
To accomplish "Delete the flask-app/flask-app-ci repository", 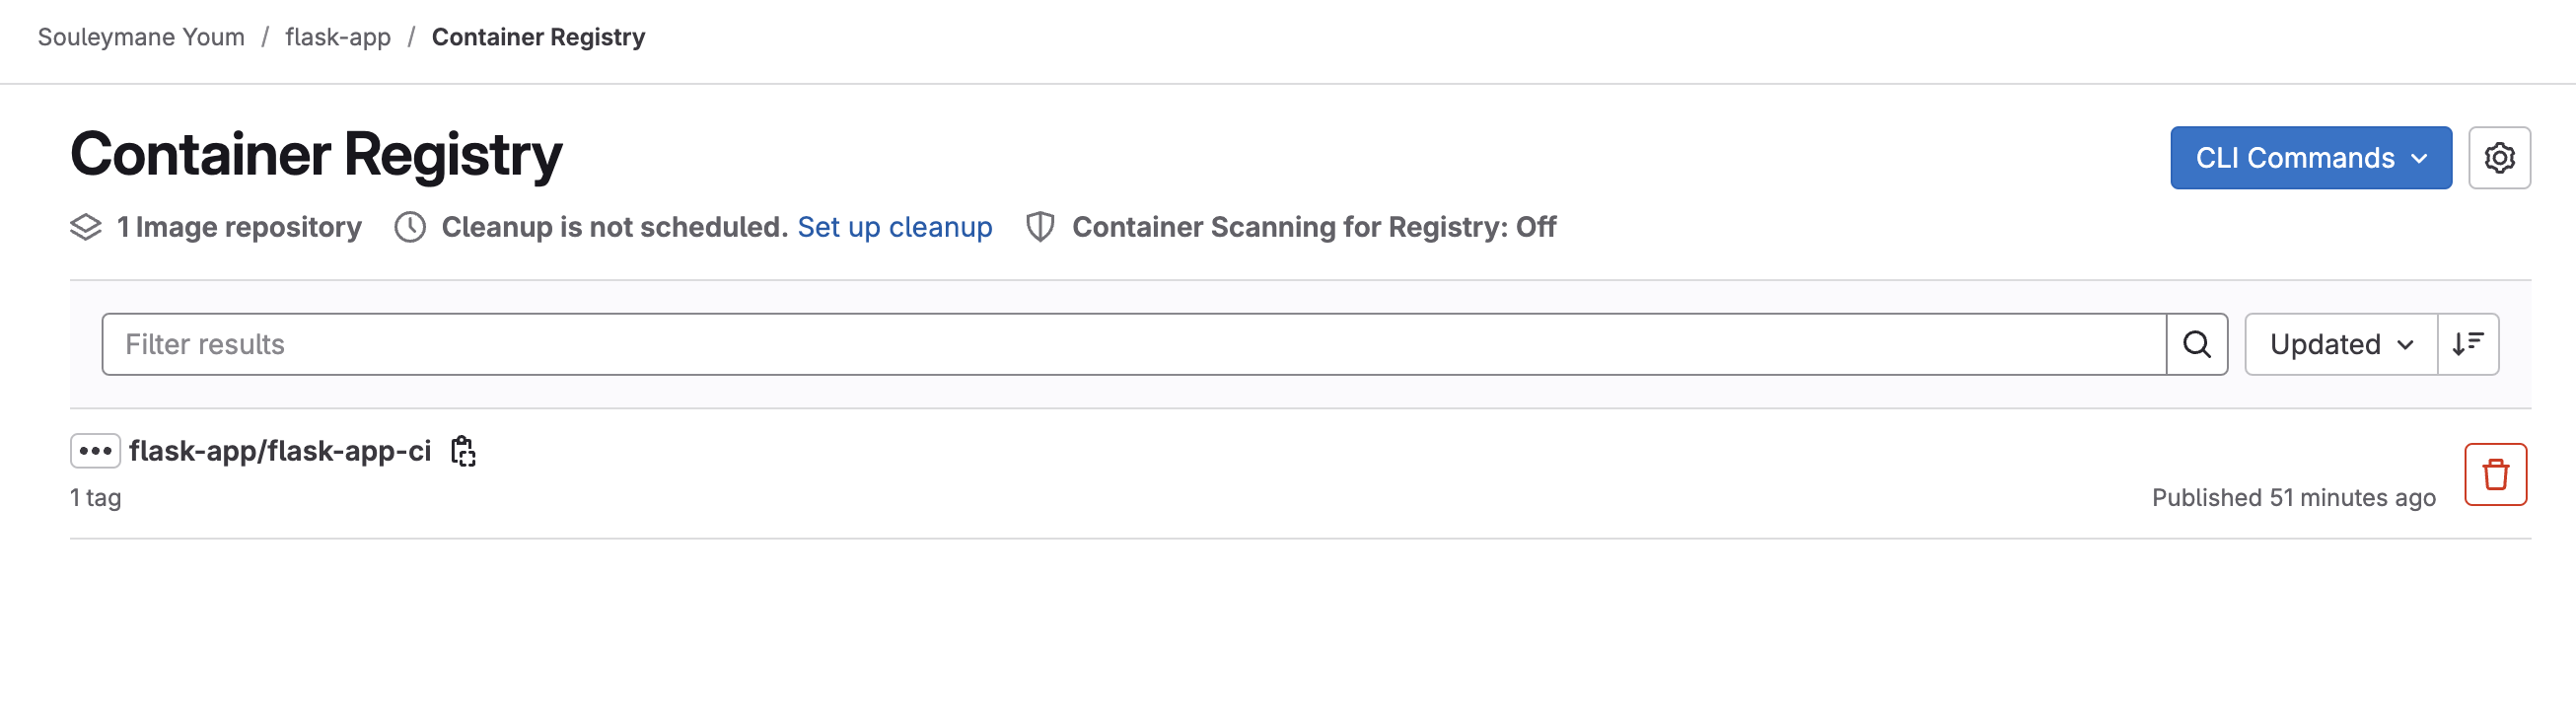I will [2495, 474].
